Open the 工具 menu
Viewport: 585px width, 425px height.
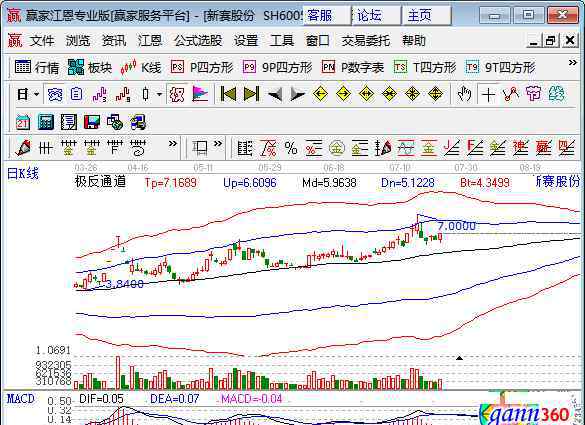[x=282, y=40]
